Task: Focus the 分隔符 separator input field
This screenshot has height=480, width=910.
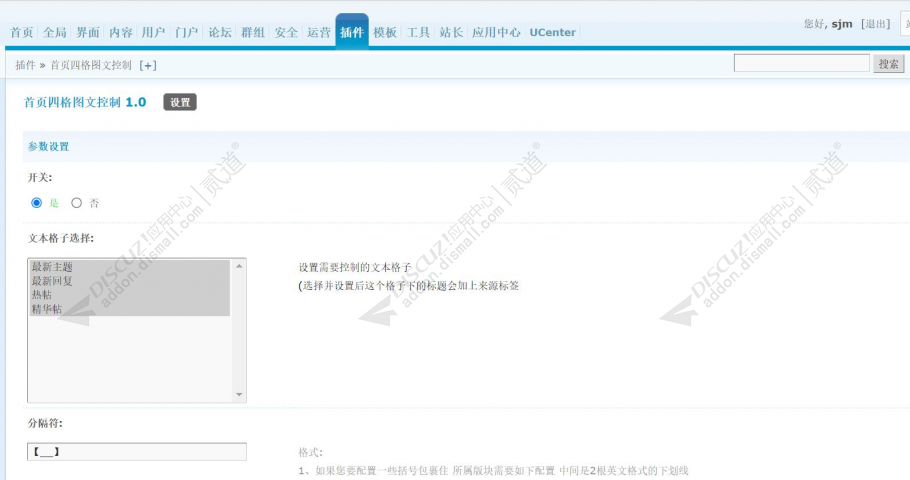Action: (137, 452)
